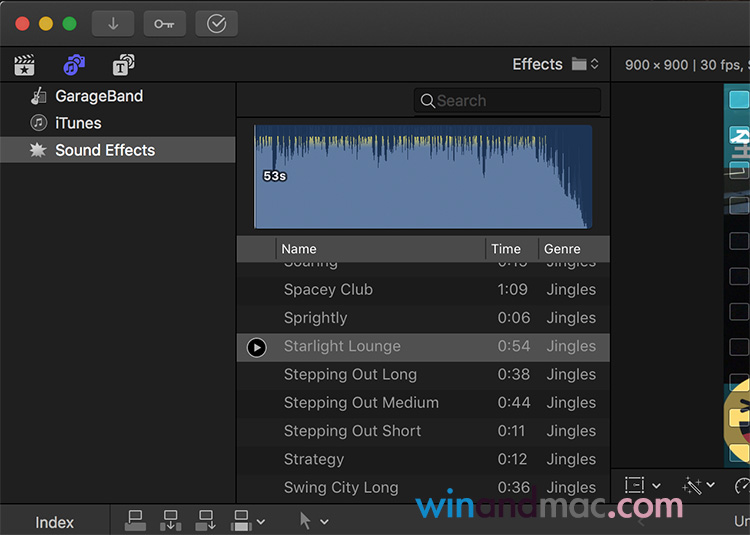Play the Starlight Lounge preview
This screenshot has width=750, height=535.
pos(257,347)
